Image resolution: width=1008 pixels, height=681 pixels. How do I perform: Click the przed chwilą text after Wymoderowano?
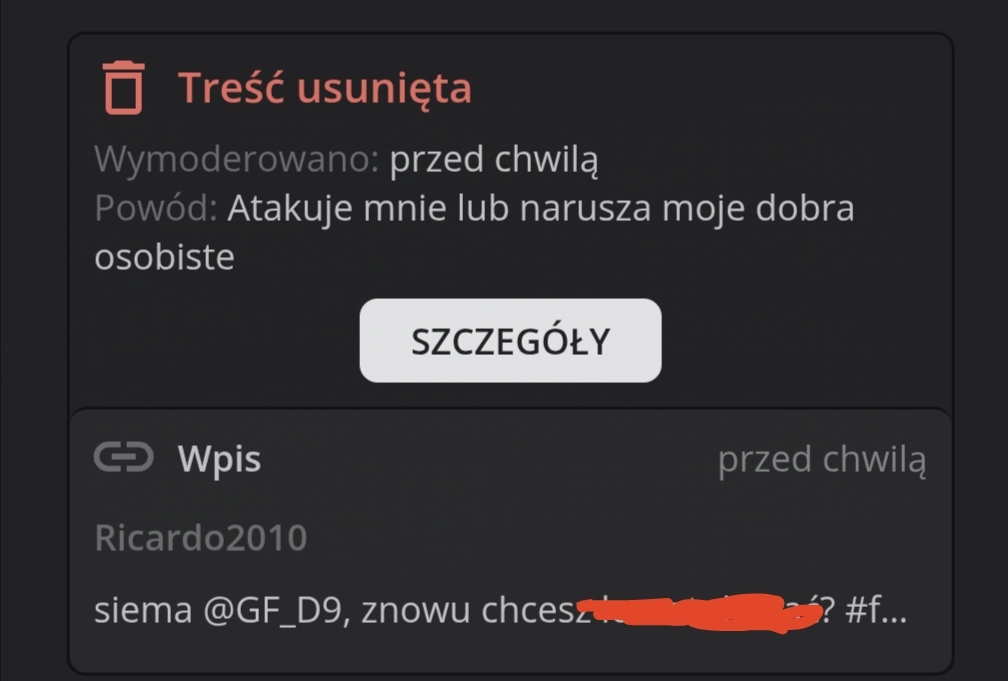point(494,159)
